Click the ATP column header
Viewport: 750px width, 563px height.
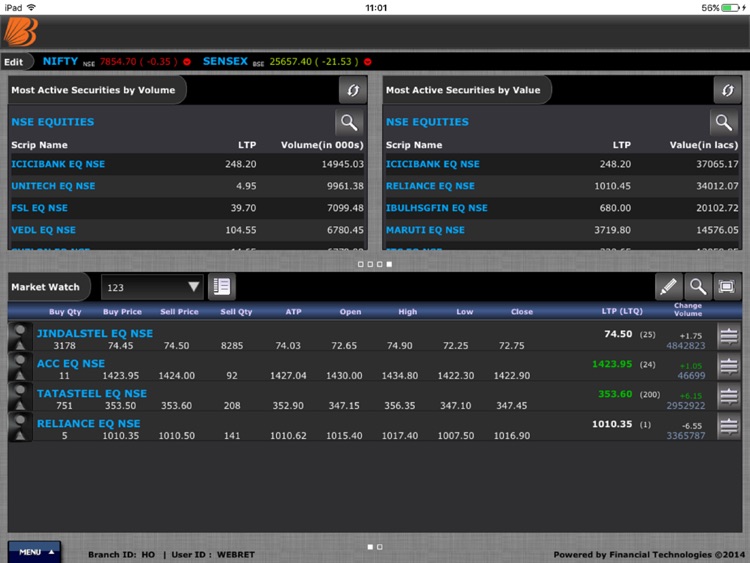click(294, 312)
